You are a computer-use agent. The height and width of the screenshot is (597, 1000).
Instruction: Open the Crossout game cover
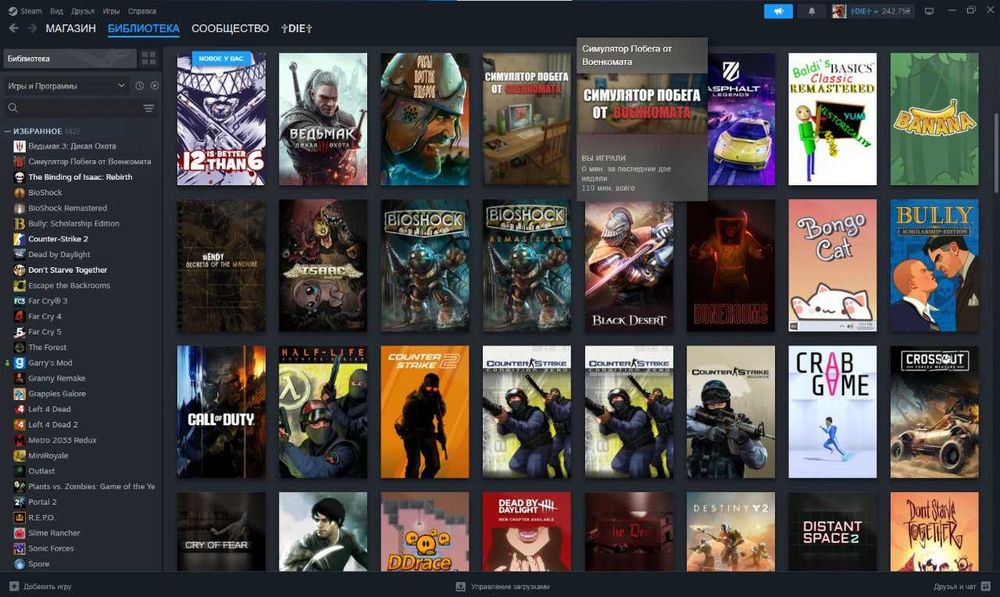tap(934, 412)
